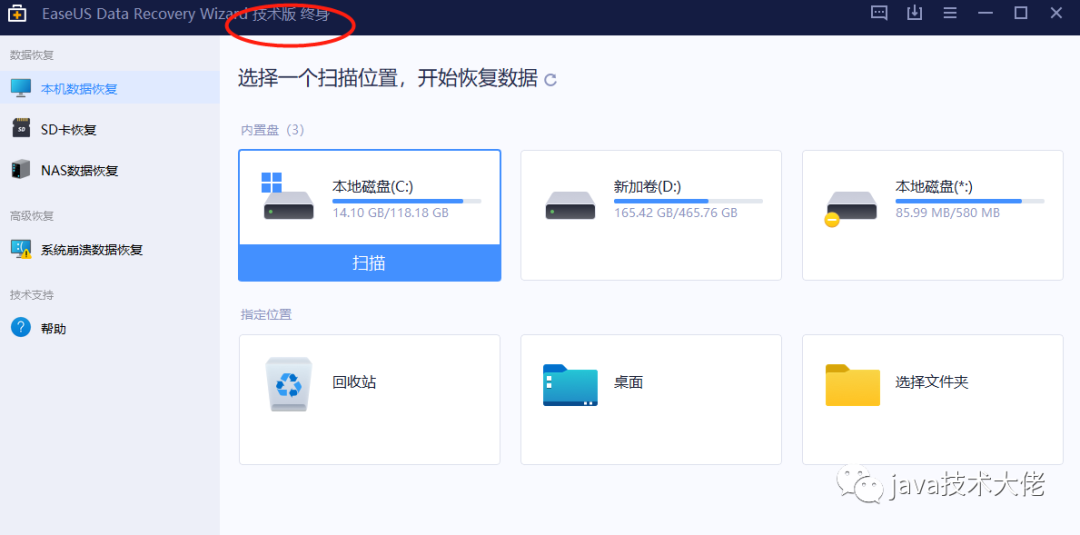The image size is (1080, 535).
Task: Open 帮助 in the sidebar
Action: pos(110,328)
